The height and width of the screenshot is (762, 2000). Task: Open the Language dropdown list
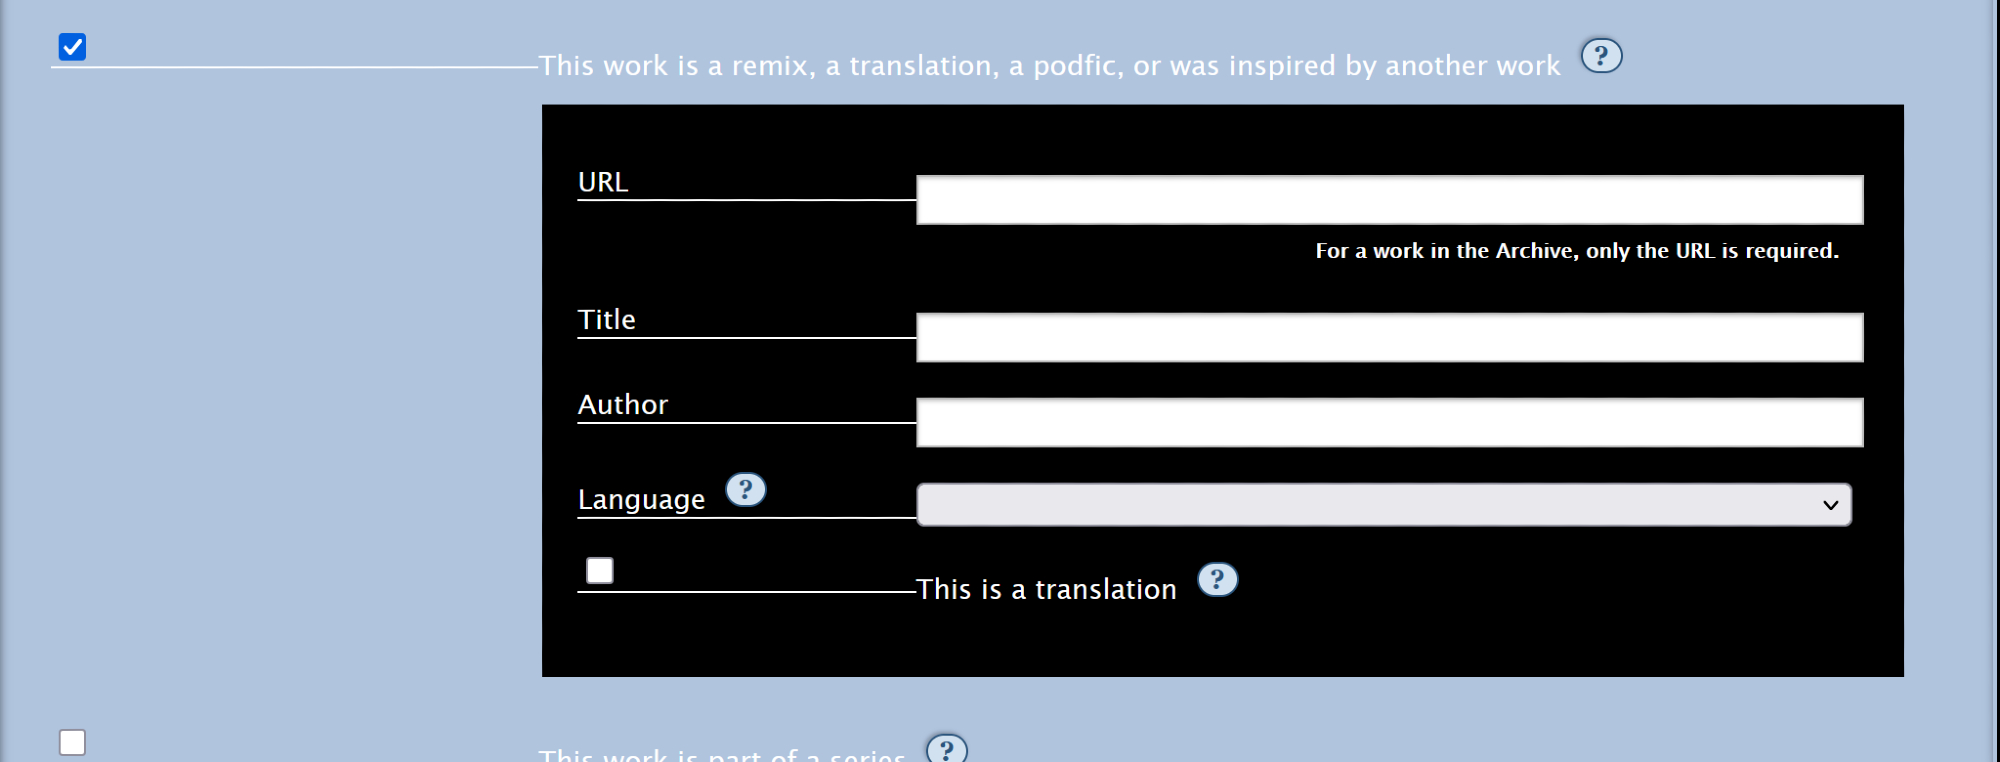point(1383,505)
